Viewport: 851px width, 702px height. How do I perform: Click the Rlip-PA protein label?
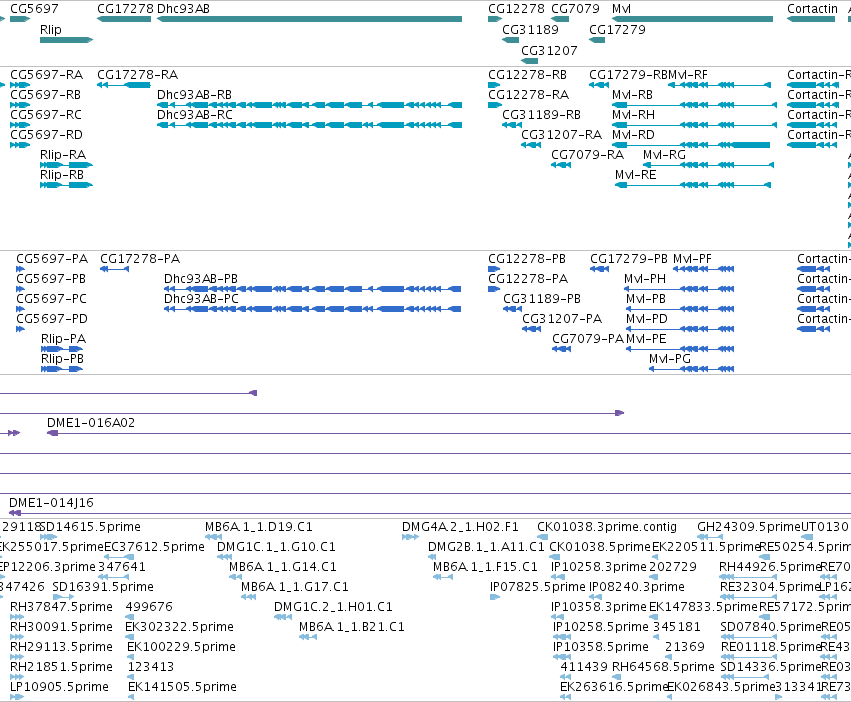pos(63,339)
